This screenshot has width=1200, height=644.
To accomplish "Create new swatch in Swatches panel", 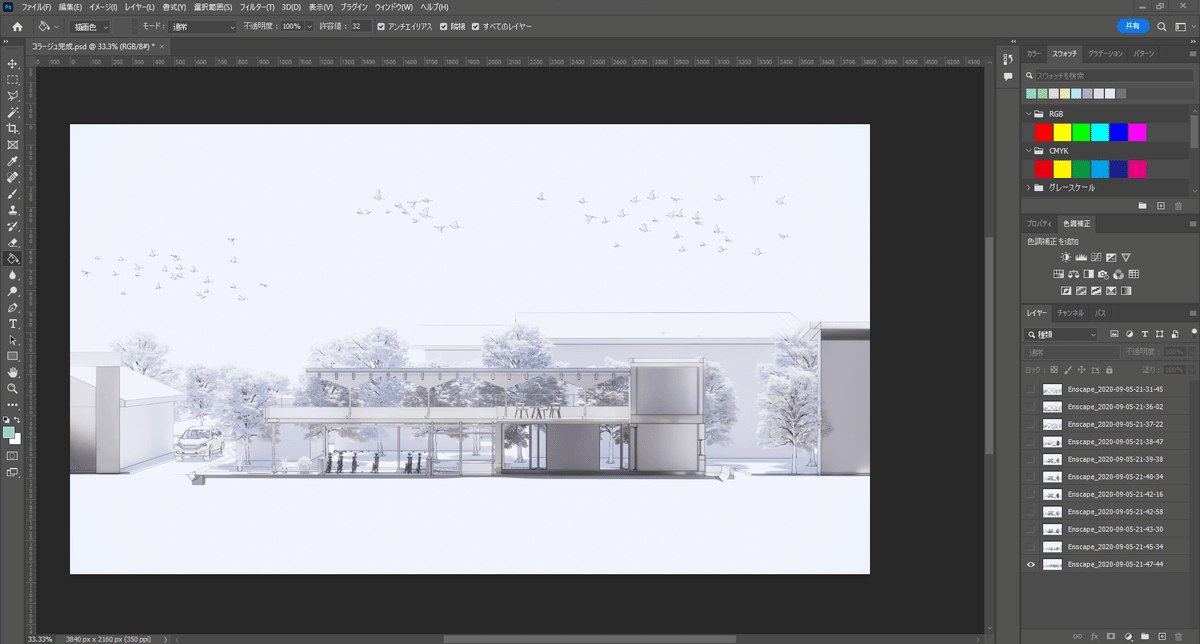I will (x=1161, y=206).
